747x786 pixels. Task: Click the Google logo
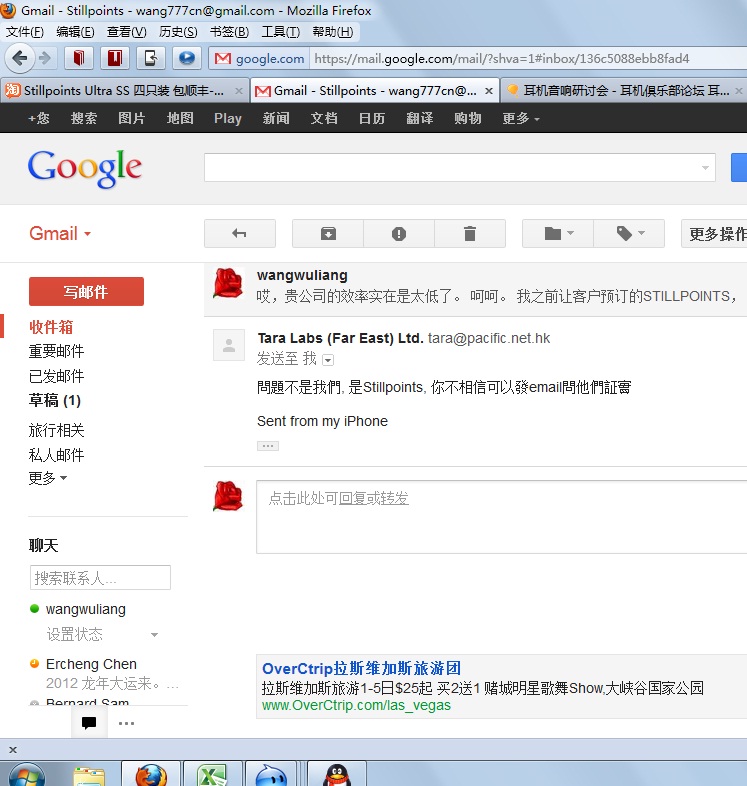85,168
